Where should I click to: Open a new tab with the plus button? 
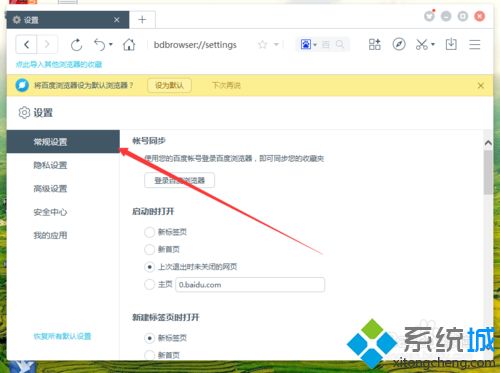[x=142, y=20]
